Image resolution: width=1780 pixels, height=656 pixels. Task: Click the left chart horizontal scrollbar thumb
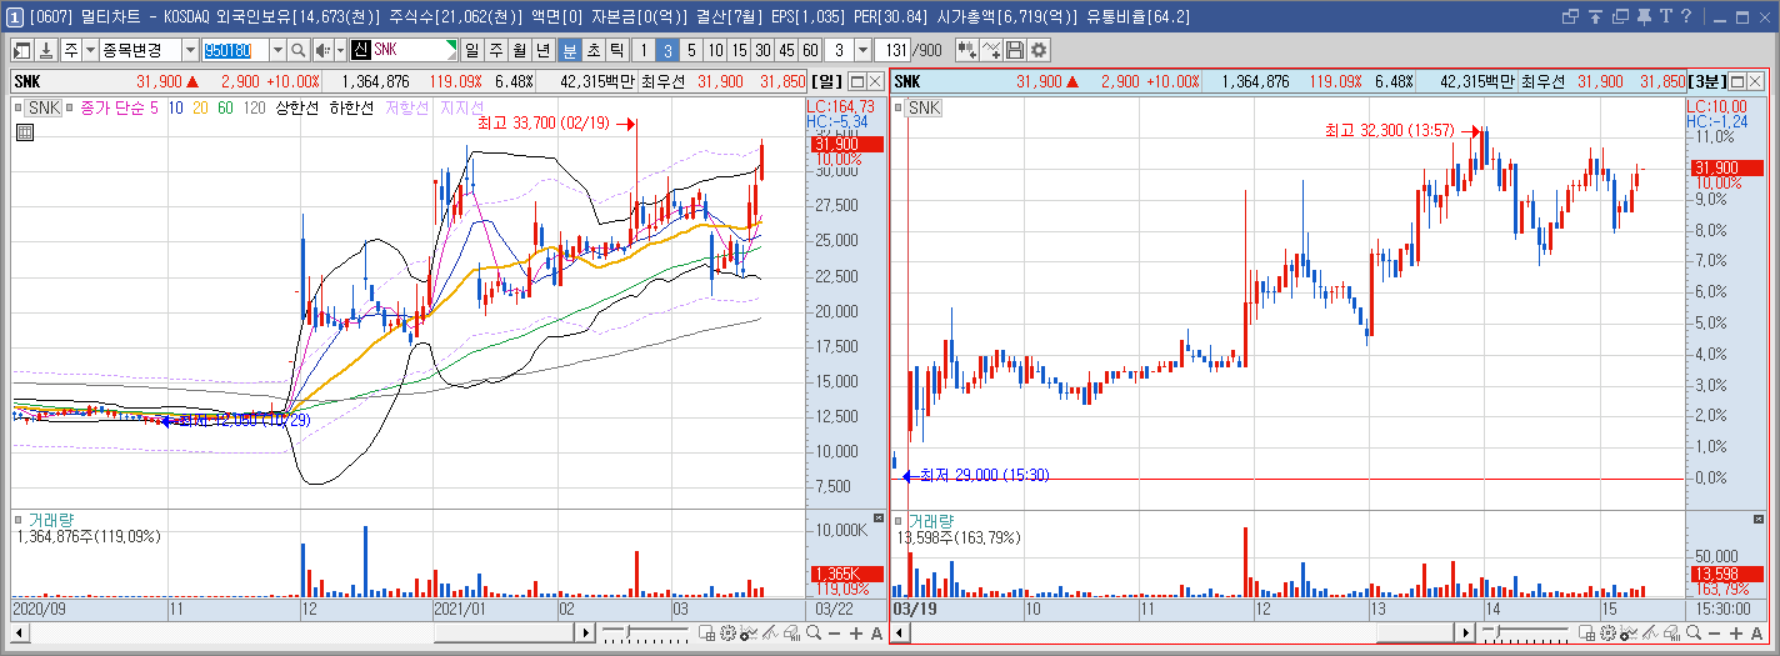pyautogui.click(x=503, y=633)
